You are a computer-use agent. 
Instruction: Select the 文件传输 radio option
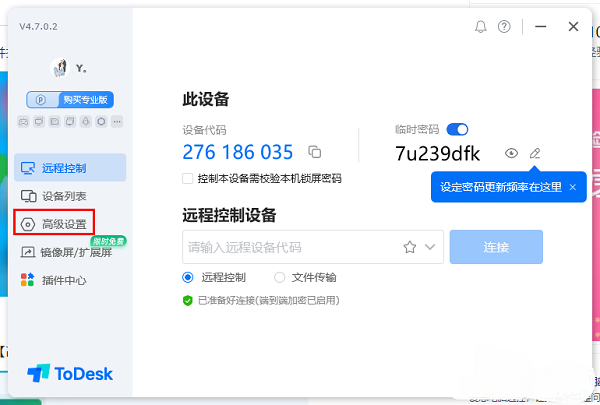click(280, 277)
